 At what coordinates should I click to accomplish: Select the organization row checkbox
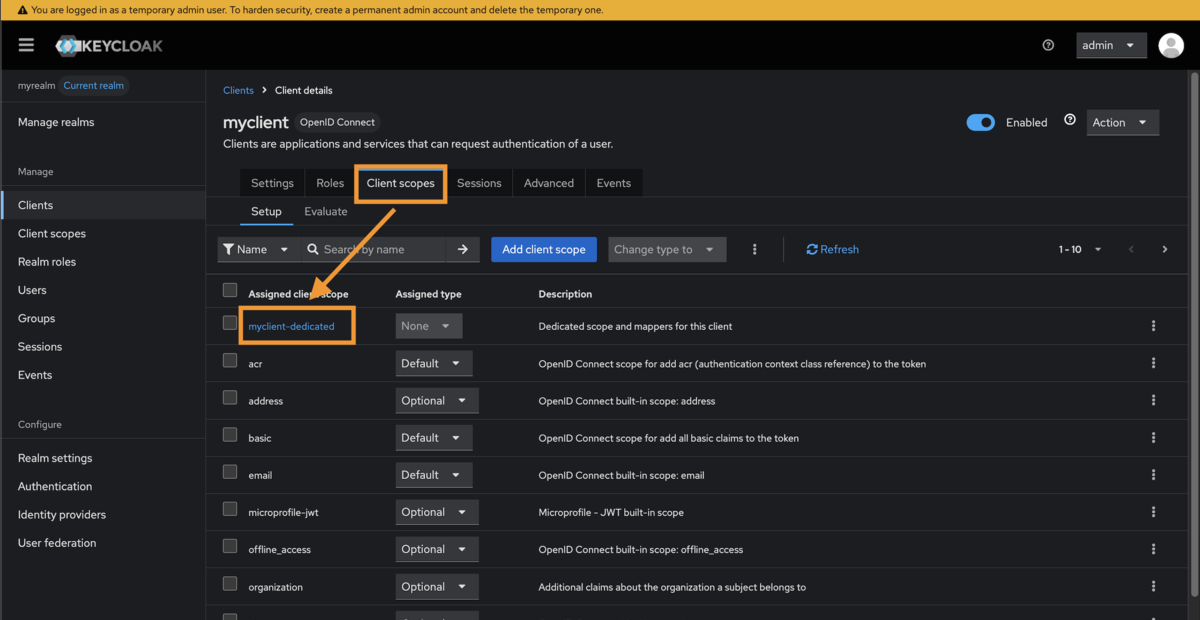(230, 583)
